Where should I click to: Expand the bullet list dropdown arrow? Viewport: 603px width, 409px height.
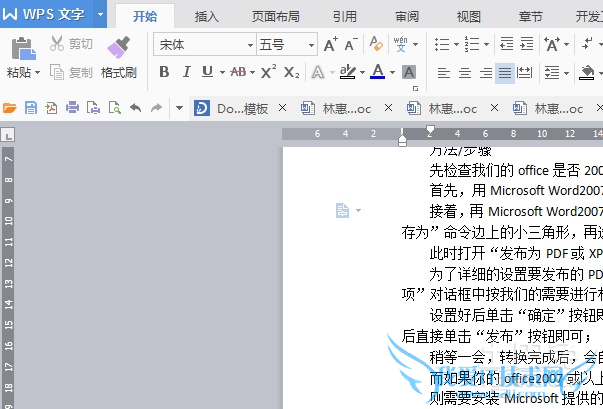[456, 45]
